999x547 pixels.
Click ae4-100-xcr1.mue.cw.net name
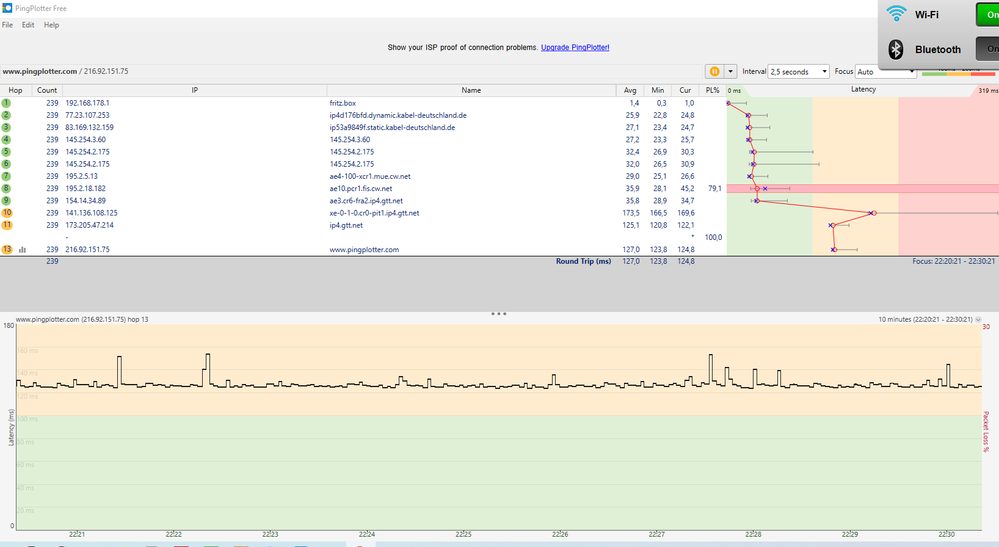click(x=370, y=176)
